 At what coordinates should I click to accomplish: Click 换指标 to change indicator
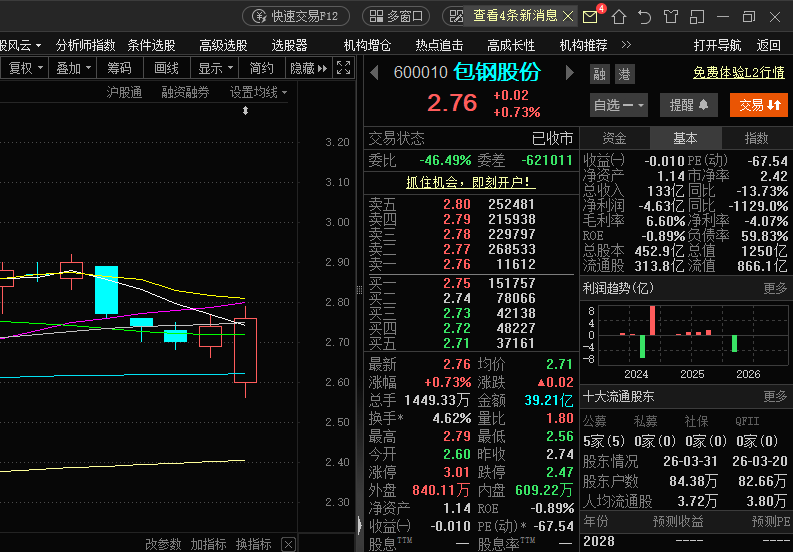[x=253, y=544]
